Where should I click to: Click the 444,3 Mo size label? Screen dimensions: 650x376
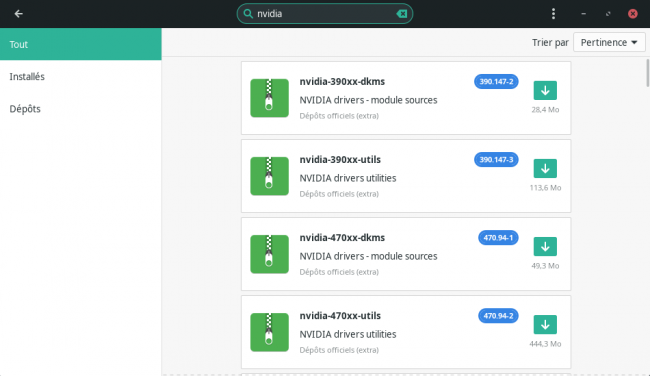coord(545,344)
